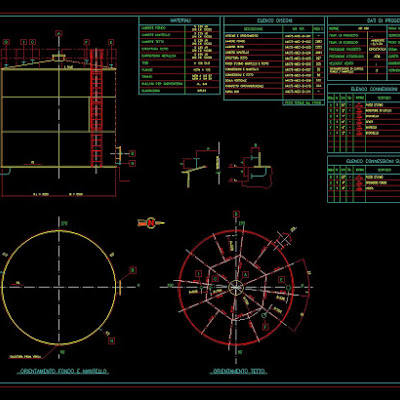Select the ORIENTAMENTO TETTO title
Viewport: 400px width, 400px height.
click(238, 371)
